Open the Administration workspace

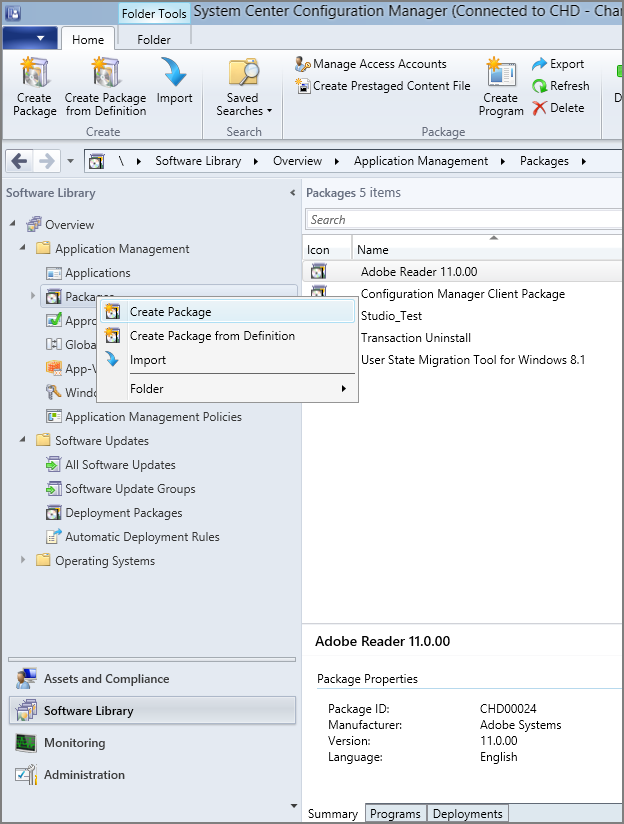[x=84, y=775]
